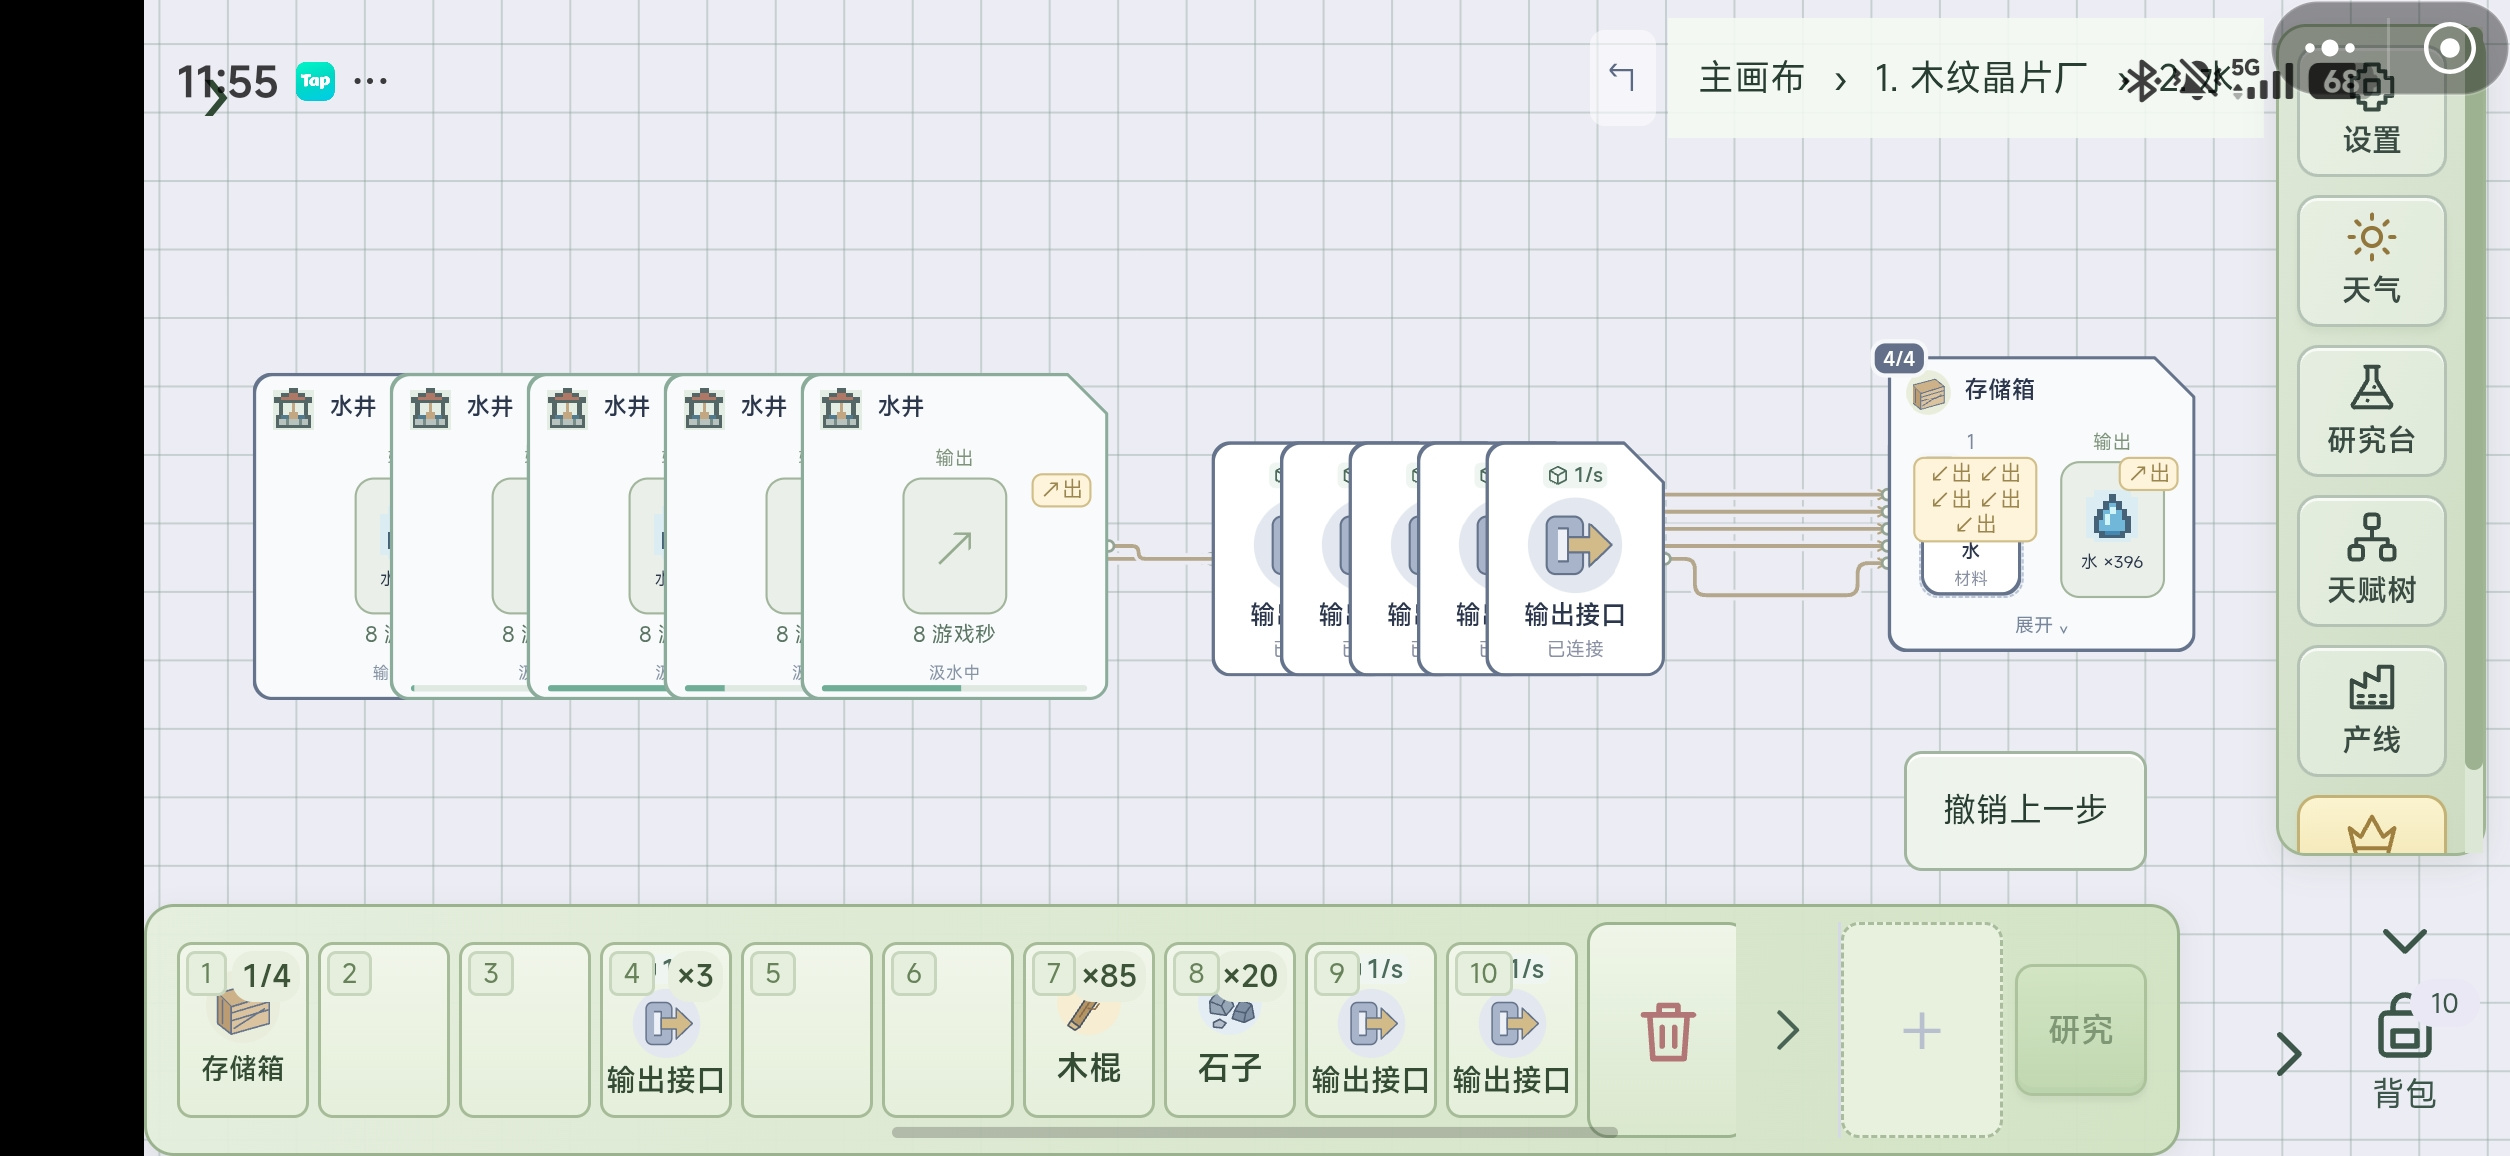This screenshot has width=2510, height=1156.
Task: Select 输出接口 in hotbar slot 4
Action: pyautogui.click(x=665, y=1030)
